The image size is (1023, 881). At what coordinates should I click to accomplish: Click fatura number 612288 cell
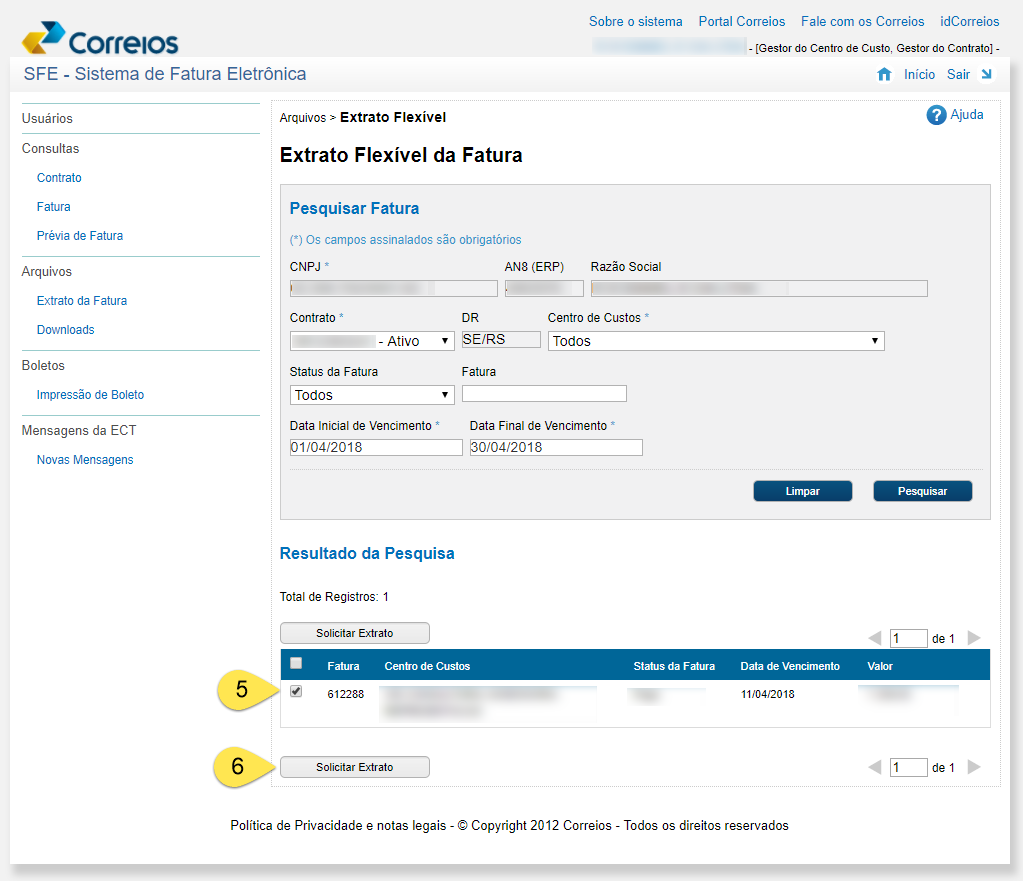coord(346,694)
